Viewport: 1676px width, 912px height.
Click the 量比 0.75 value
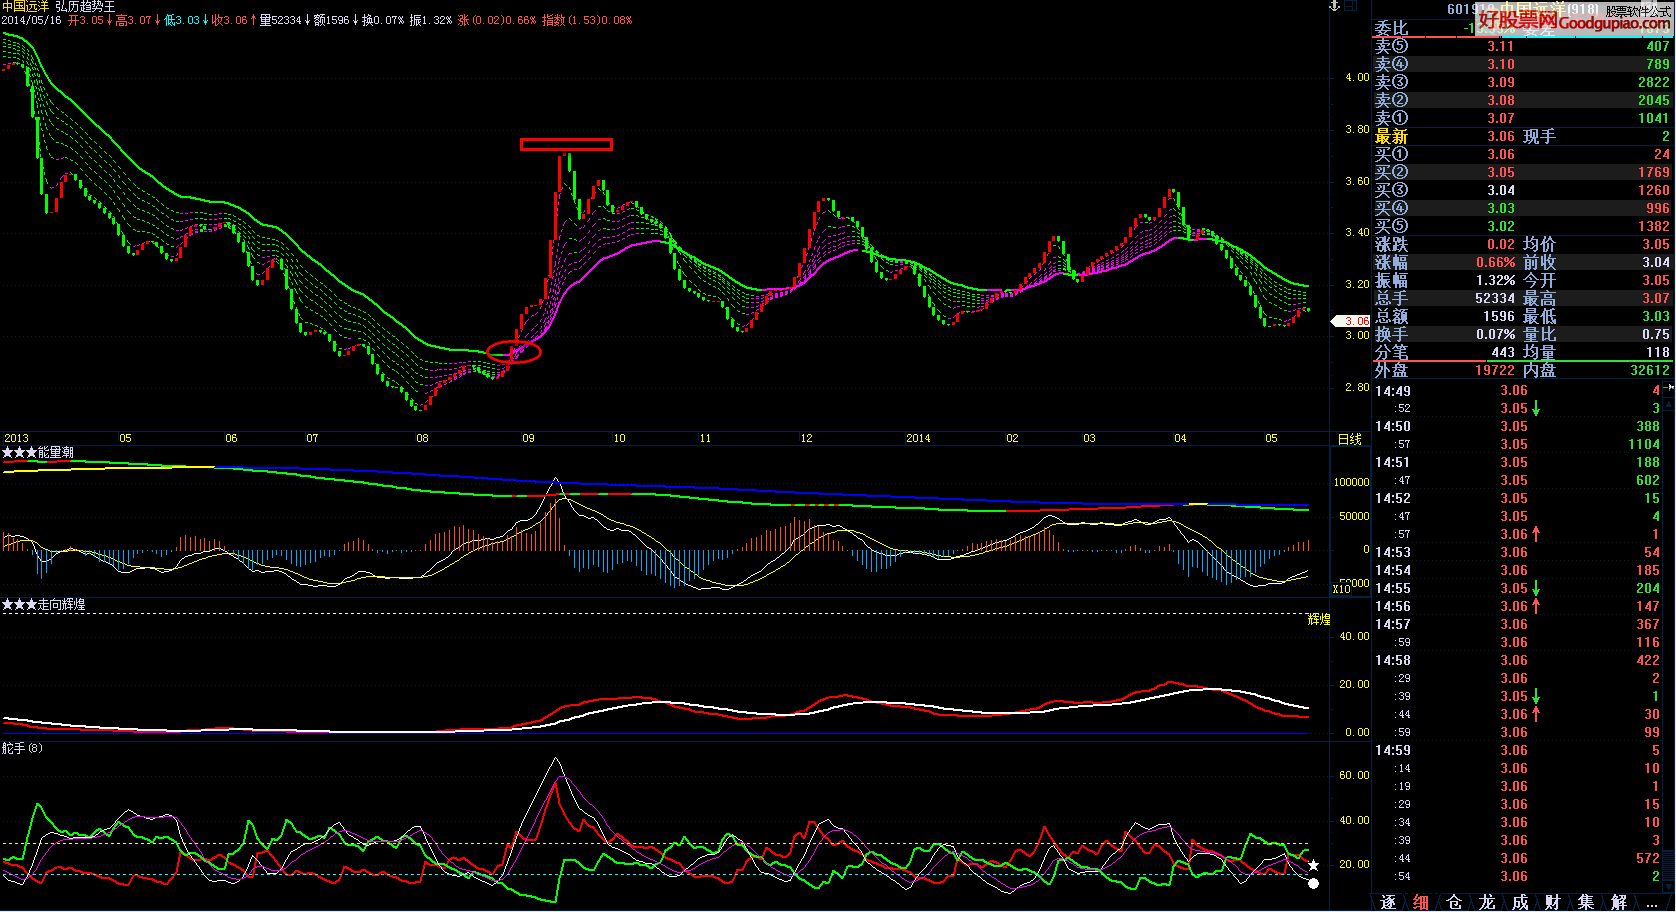1655,334
